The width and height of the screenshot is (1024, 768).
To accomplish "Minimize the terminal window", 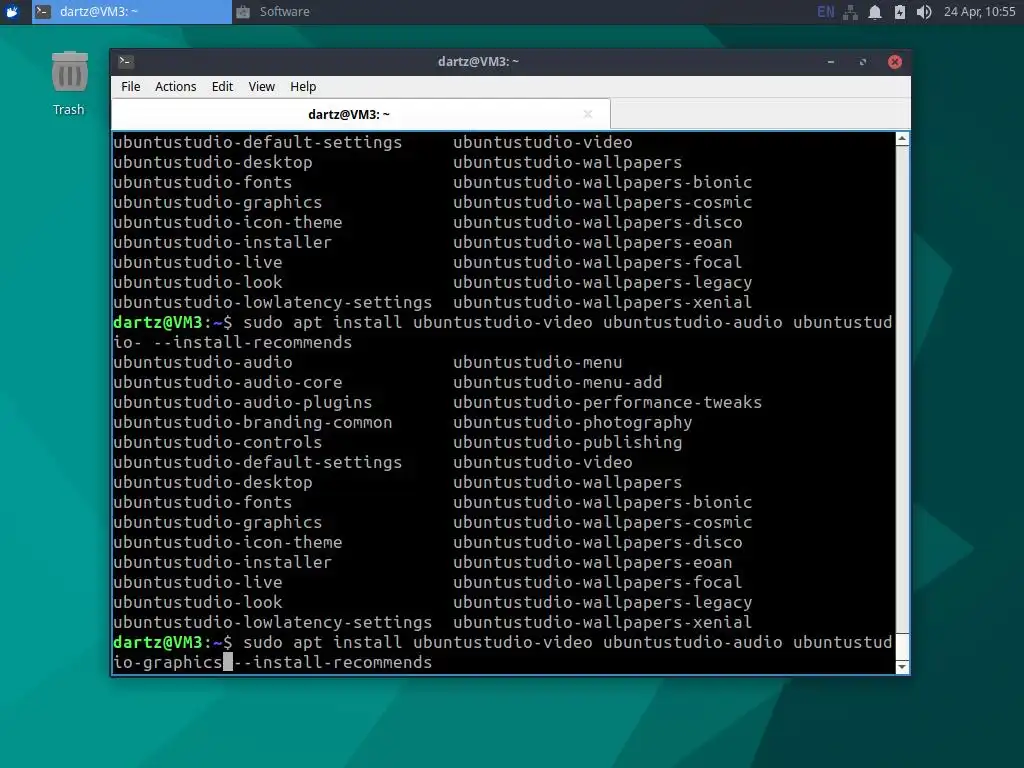I will click(x=831, y=62).
